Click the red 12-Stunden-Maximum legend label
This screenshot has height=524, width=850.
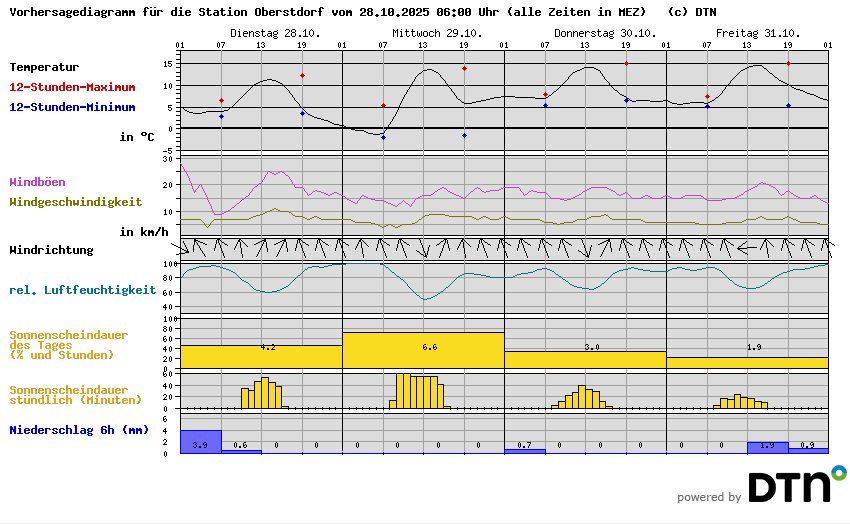tap(72, 87)
